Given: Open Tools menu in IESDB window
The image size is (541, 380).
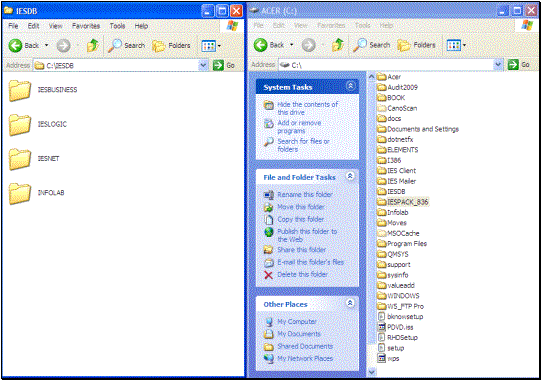Looking at the screenshot, I should pos(117,26).
